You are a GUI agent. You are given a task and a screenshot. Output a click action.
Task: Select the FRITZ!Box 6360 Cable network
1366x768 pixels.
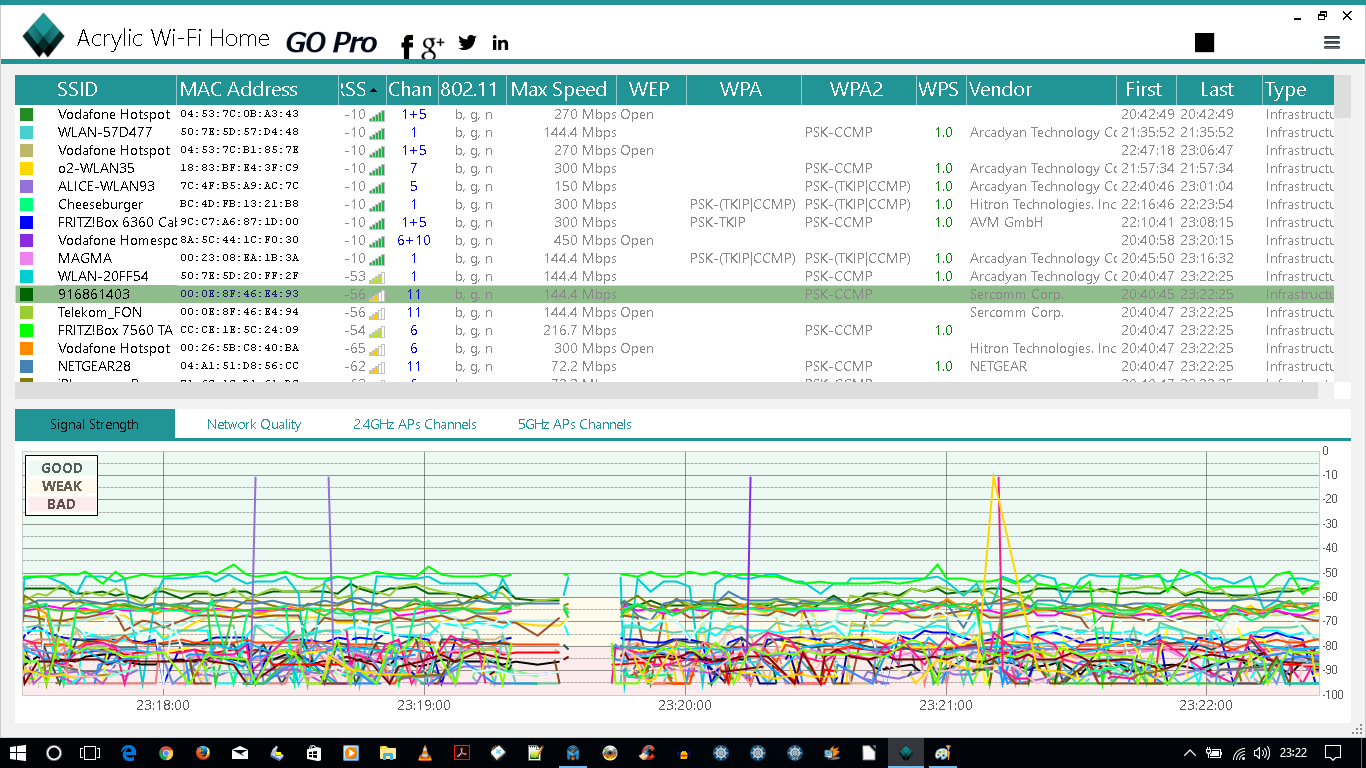(675, 222)
